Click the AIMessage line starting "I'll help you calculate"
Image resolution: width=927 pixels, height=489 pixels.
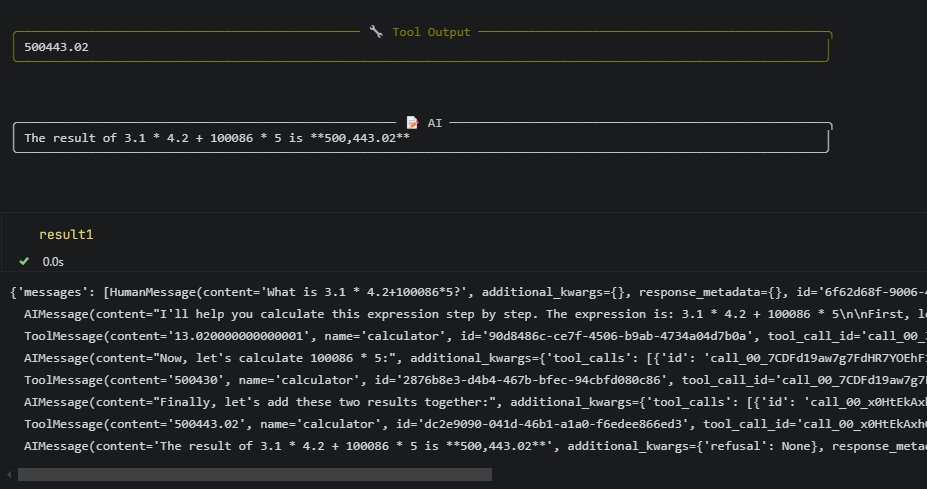pos(475,314)
